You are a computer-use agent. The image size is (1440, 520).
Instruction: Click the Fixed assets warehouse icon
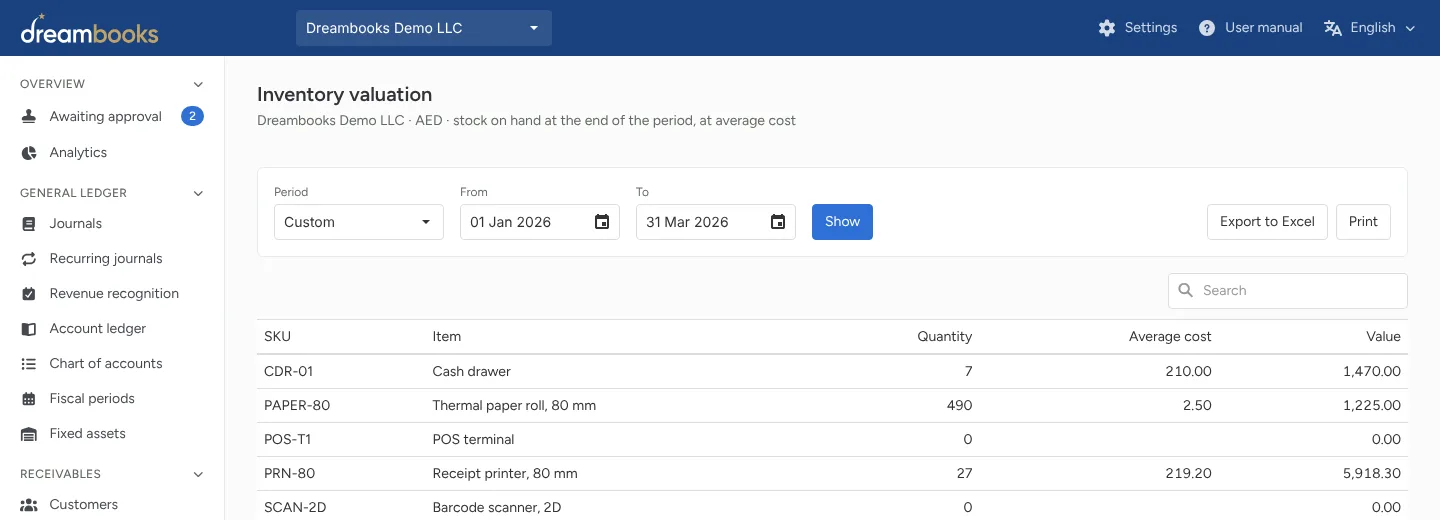pyautogui.click(x=29, y=434)
